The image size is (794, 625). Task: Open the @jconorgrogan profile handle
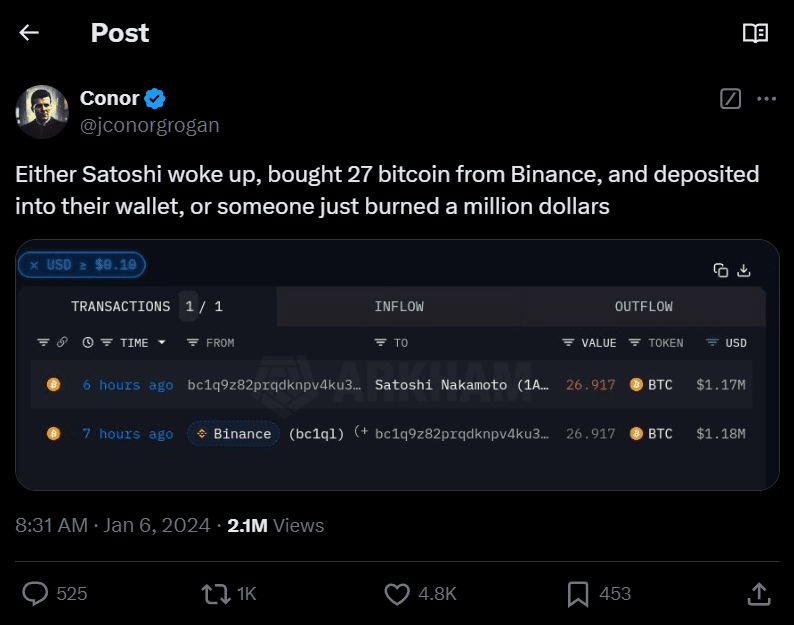click(149, 125)
